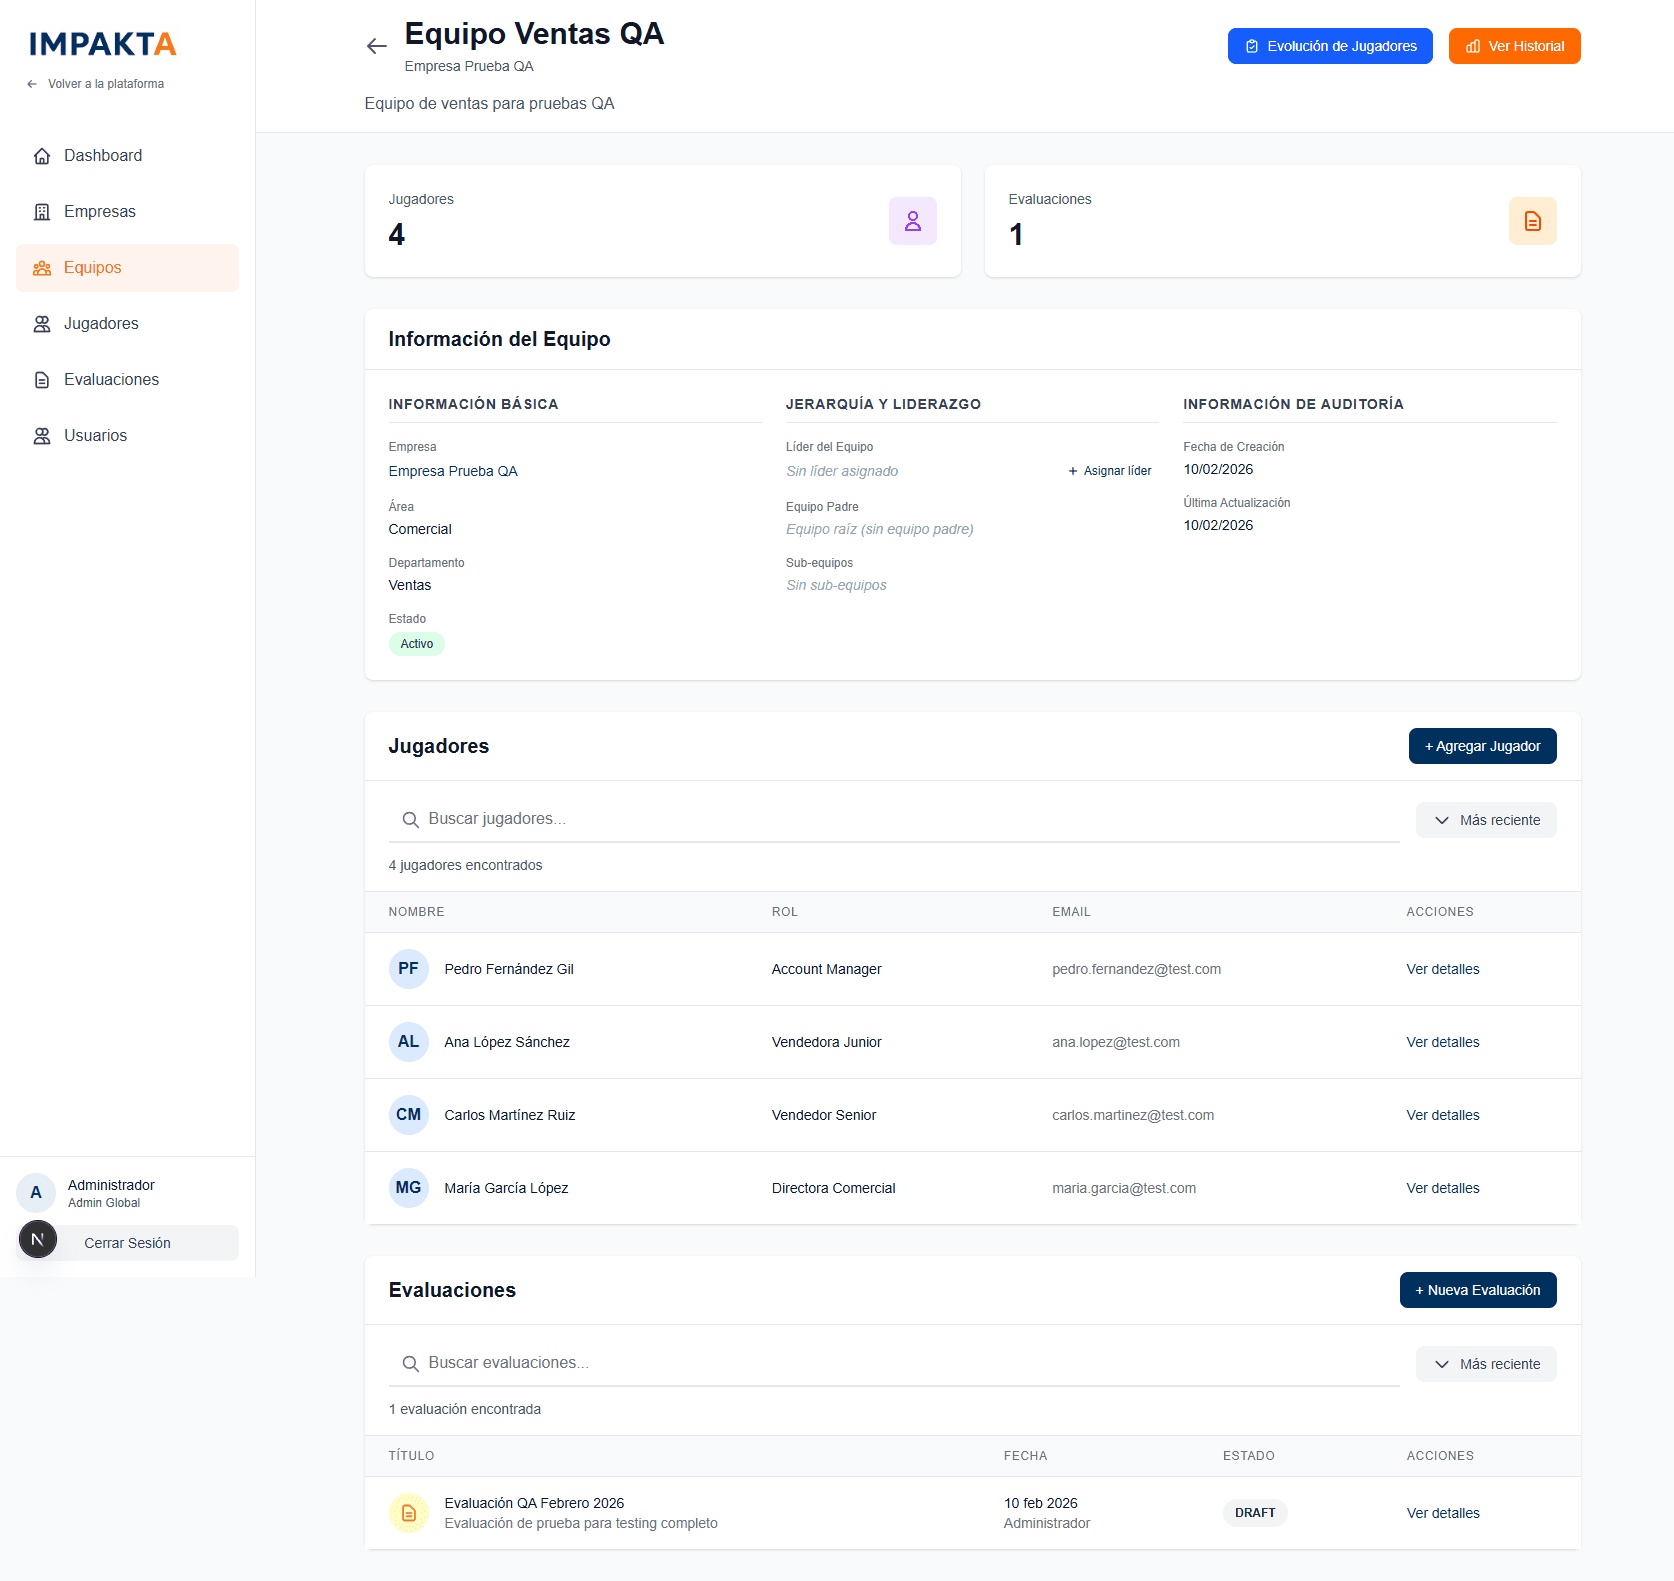View details for Carlos Martínez Ruiz
The image size is (1674, 1581).
(x=1442, y=1115)
